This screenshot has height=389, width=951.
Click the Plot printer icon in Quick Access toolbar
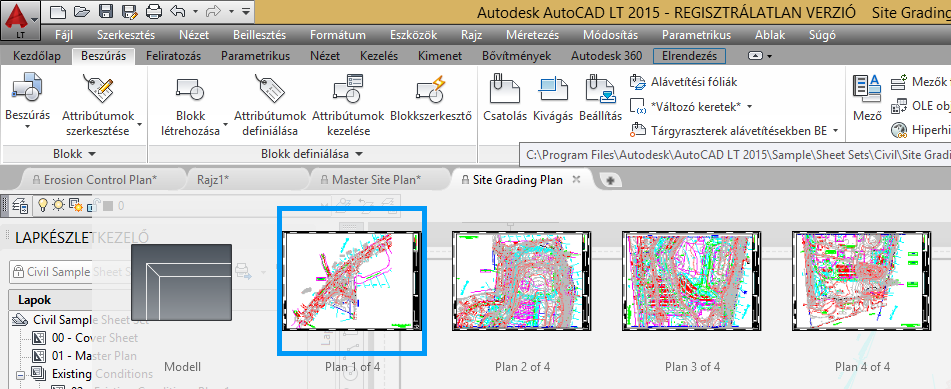tap(154, 12)
